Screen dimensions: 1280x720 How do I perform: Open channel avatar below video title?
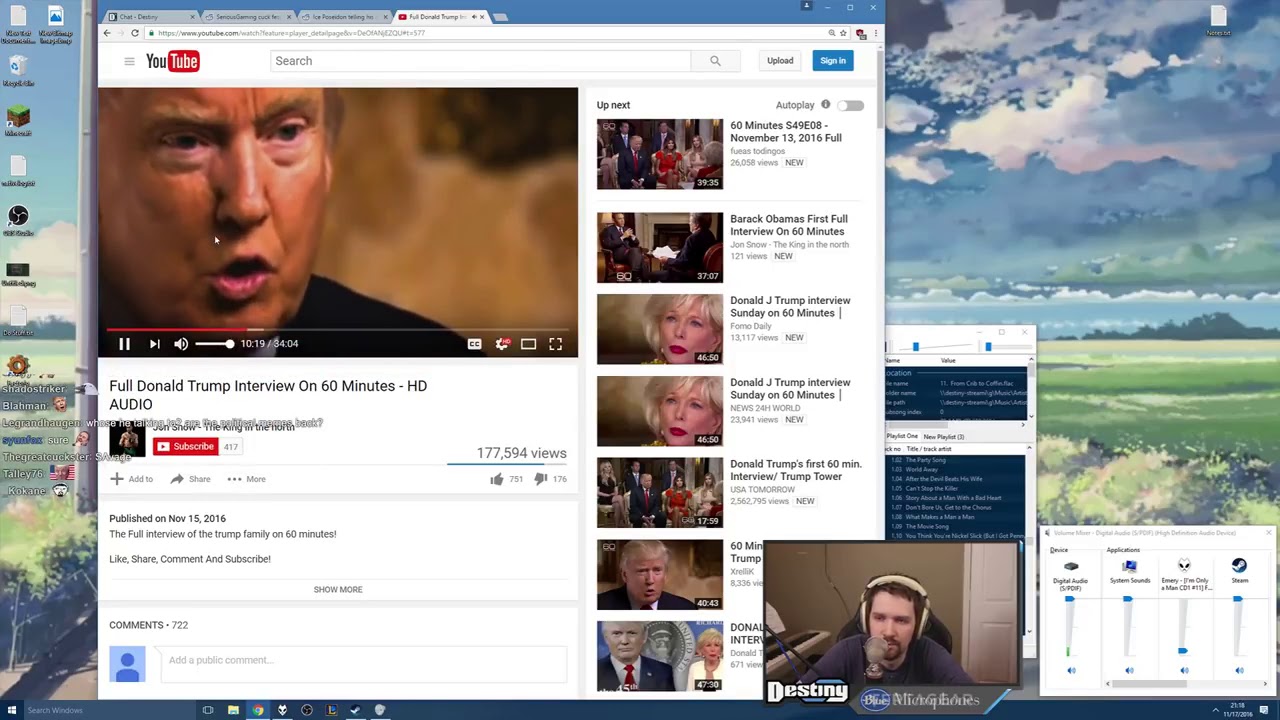127,440
